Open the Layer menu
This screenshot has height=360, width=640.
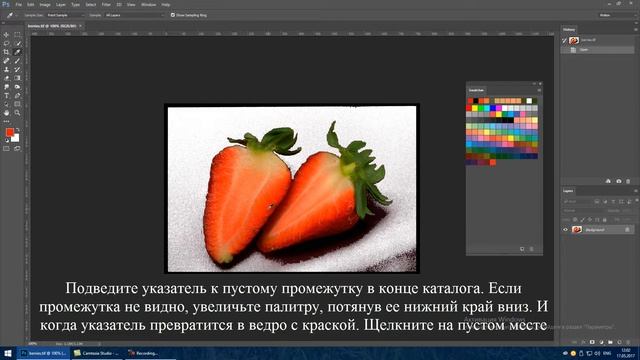coord(61,4)
